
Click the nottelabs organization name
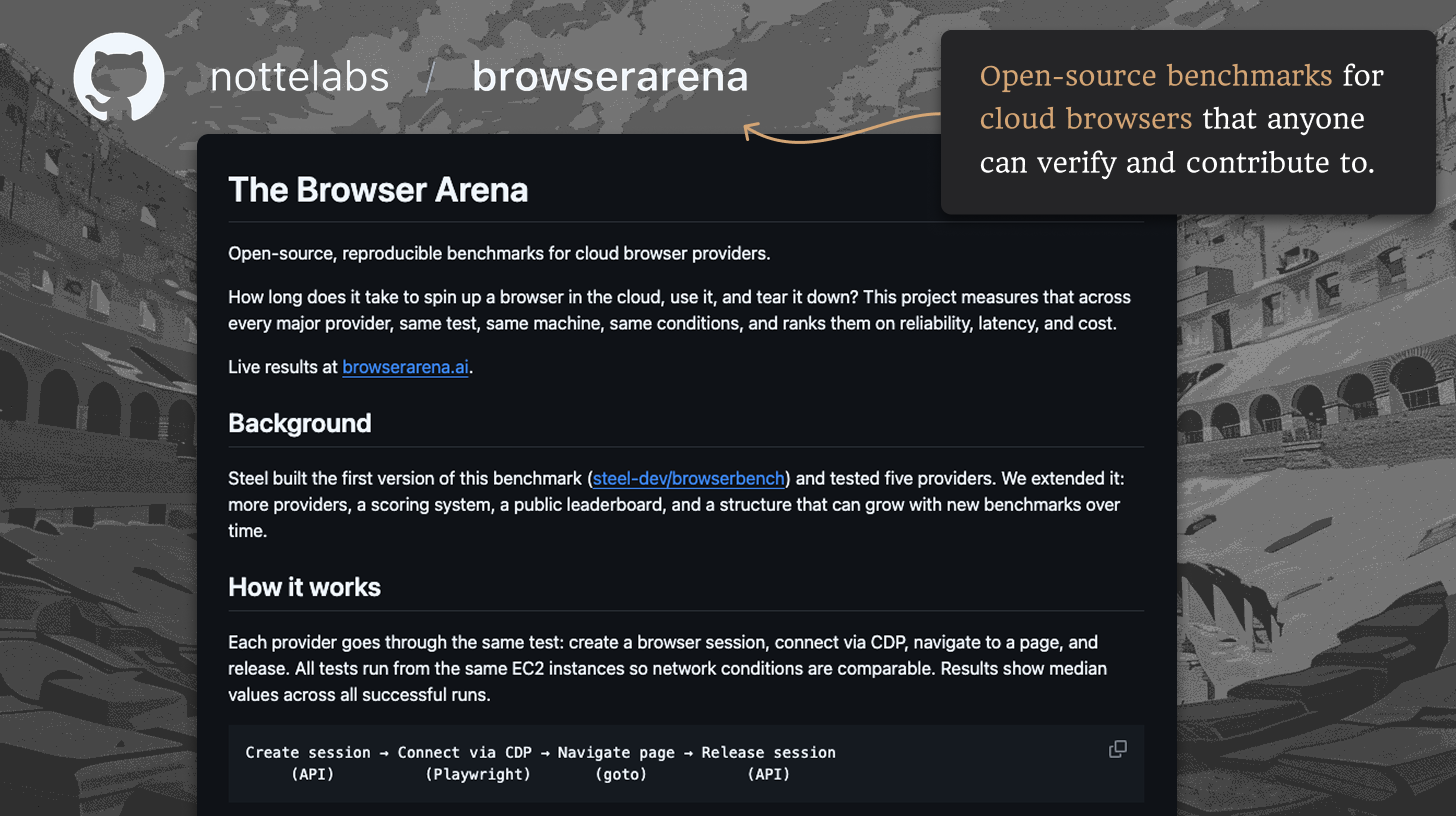[x=298, y=77]
